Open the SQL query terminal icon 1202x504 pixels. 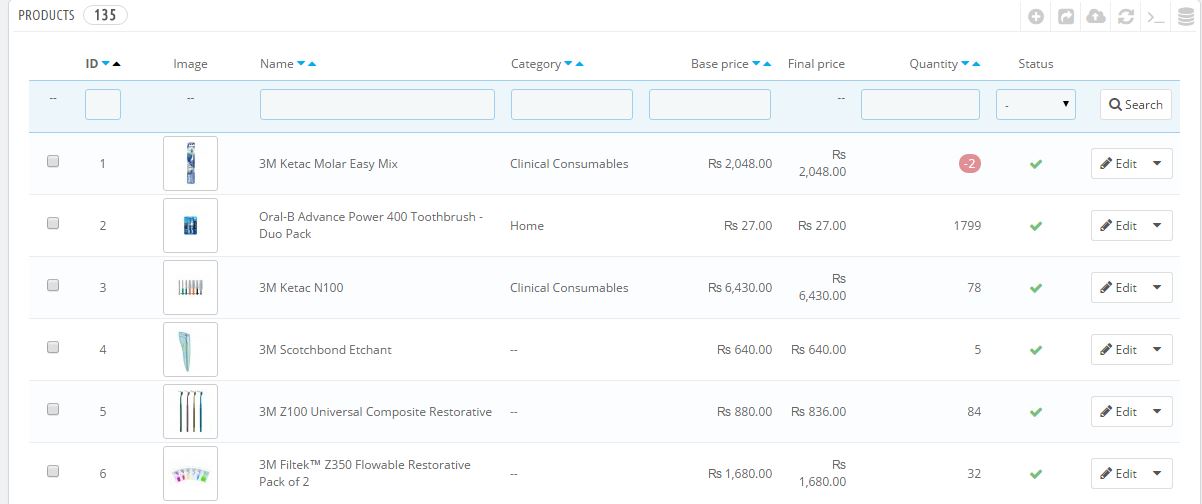tap(1156, 16)
